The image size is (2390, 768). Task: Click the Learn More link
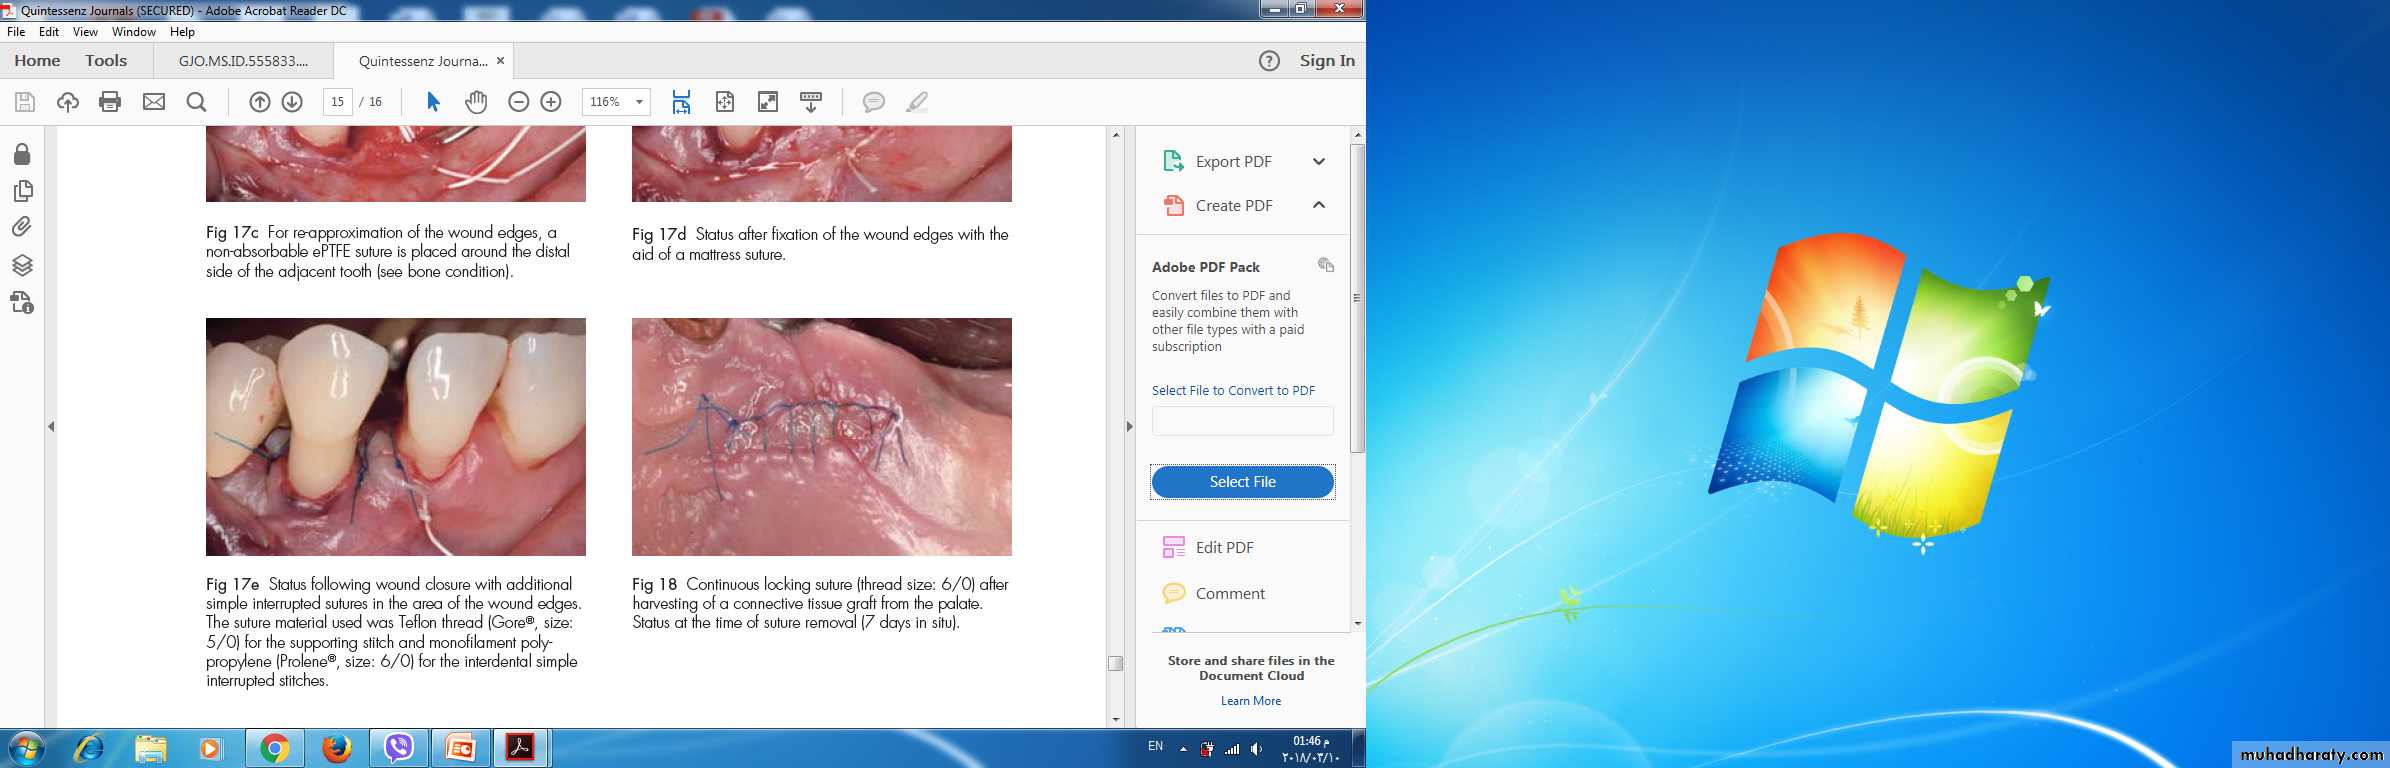(x=1250, y=701)
